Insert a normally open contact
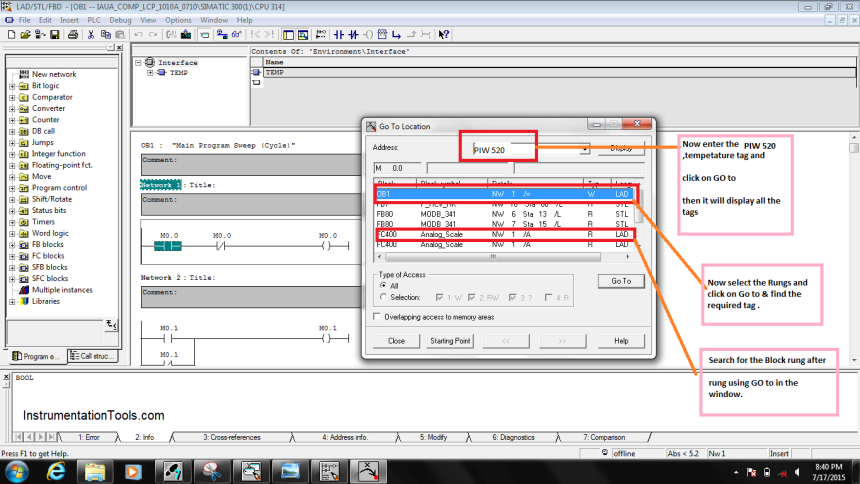 pyautogui.click(x=339, y=35)
